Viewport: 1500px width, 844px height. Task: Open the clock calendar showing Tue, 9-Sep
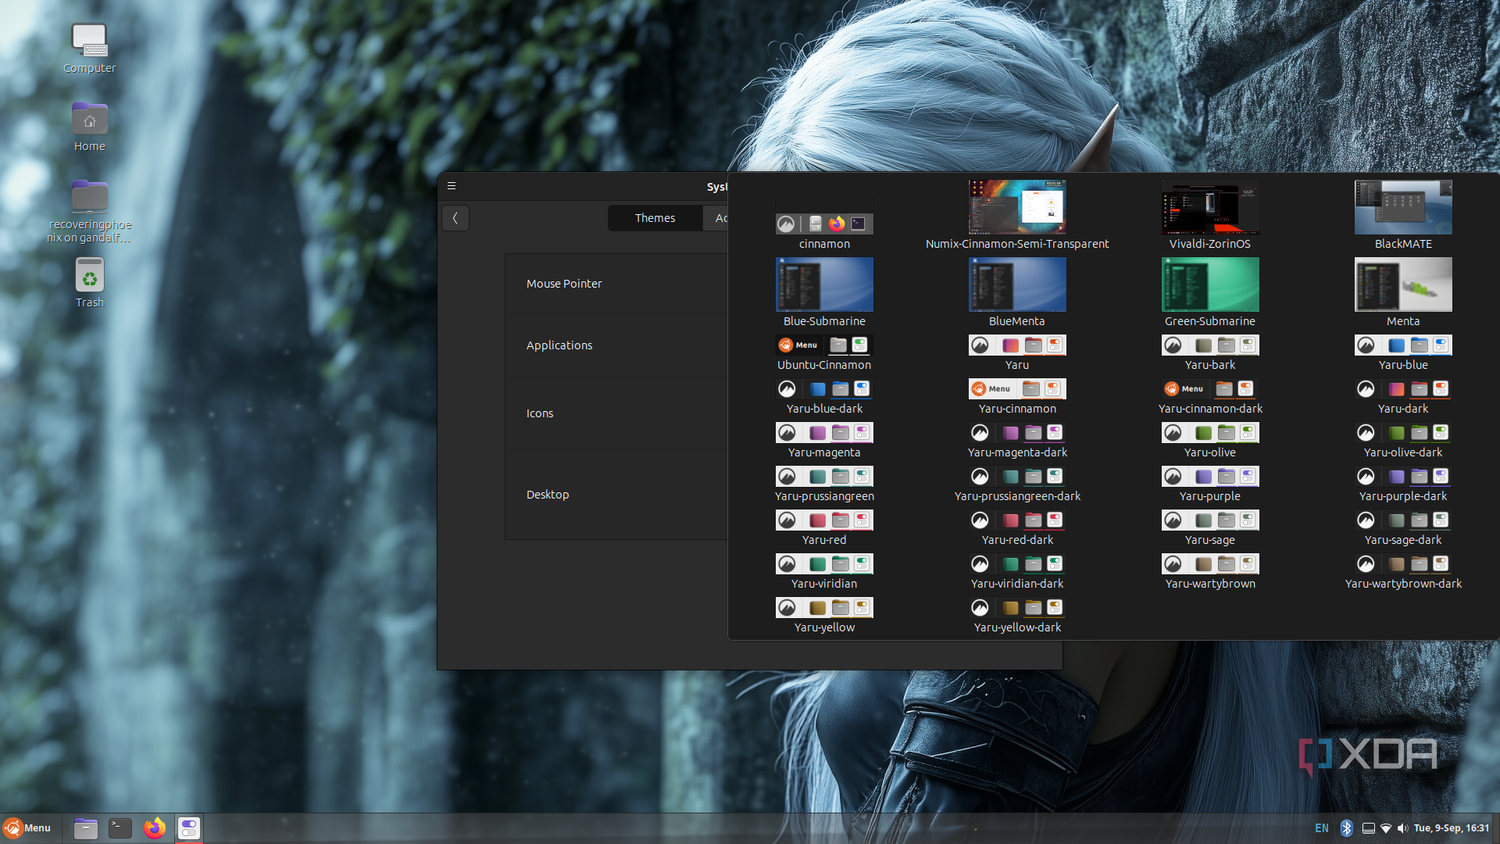tap(1451, 828)
